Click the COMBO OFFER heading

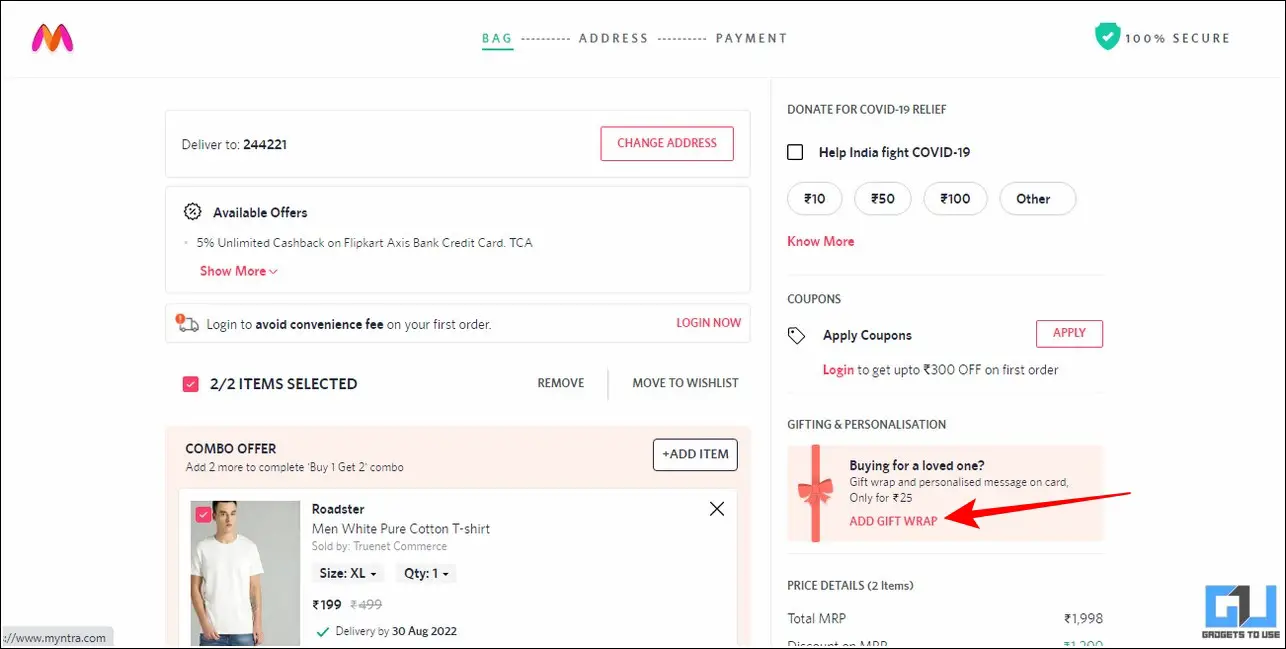pyautogui.click(x=231, y=449)
